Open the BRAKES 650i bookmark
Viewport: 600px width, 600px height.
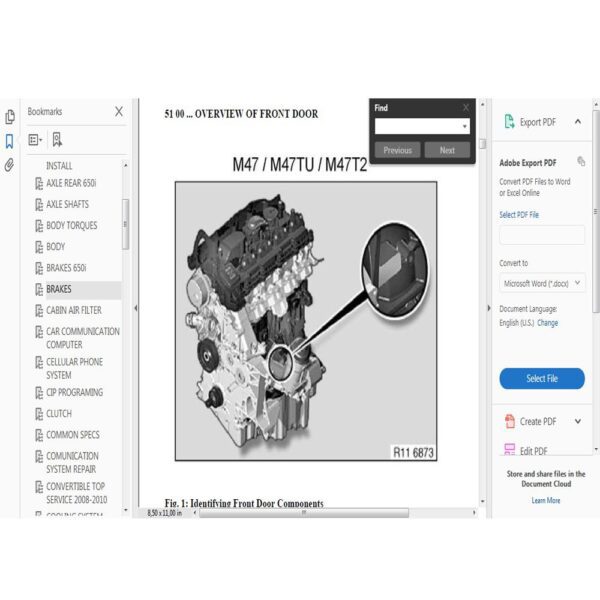pyautogui.click(x=66, y=268)
